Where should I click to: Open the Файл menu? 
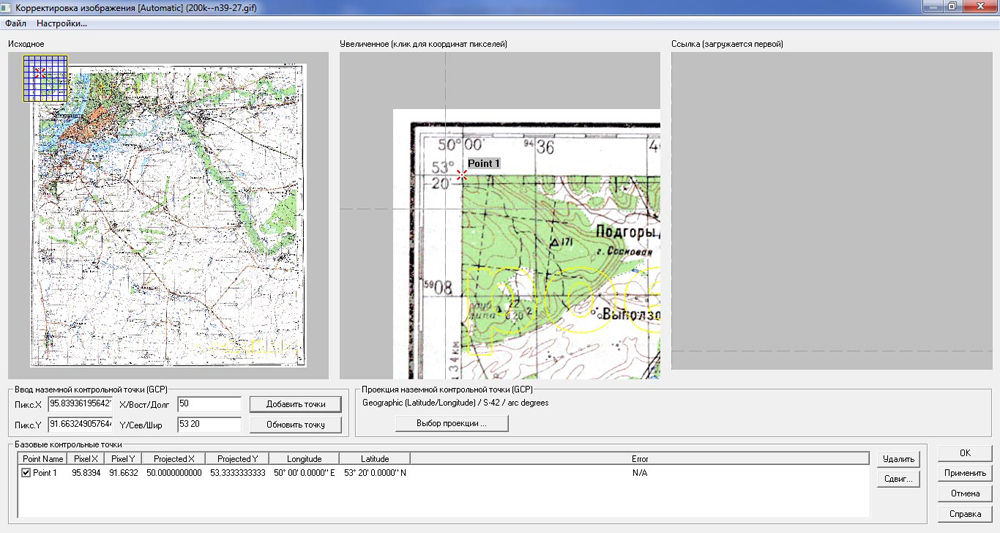(15, 23)
